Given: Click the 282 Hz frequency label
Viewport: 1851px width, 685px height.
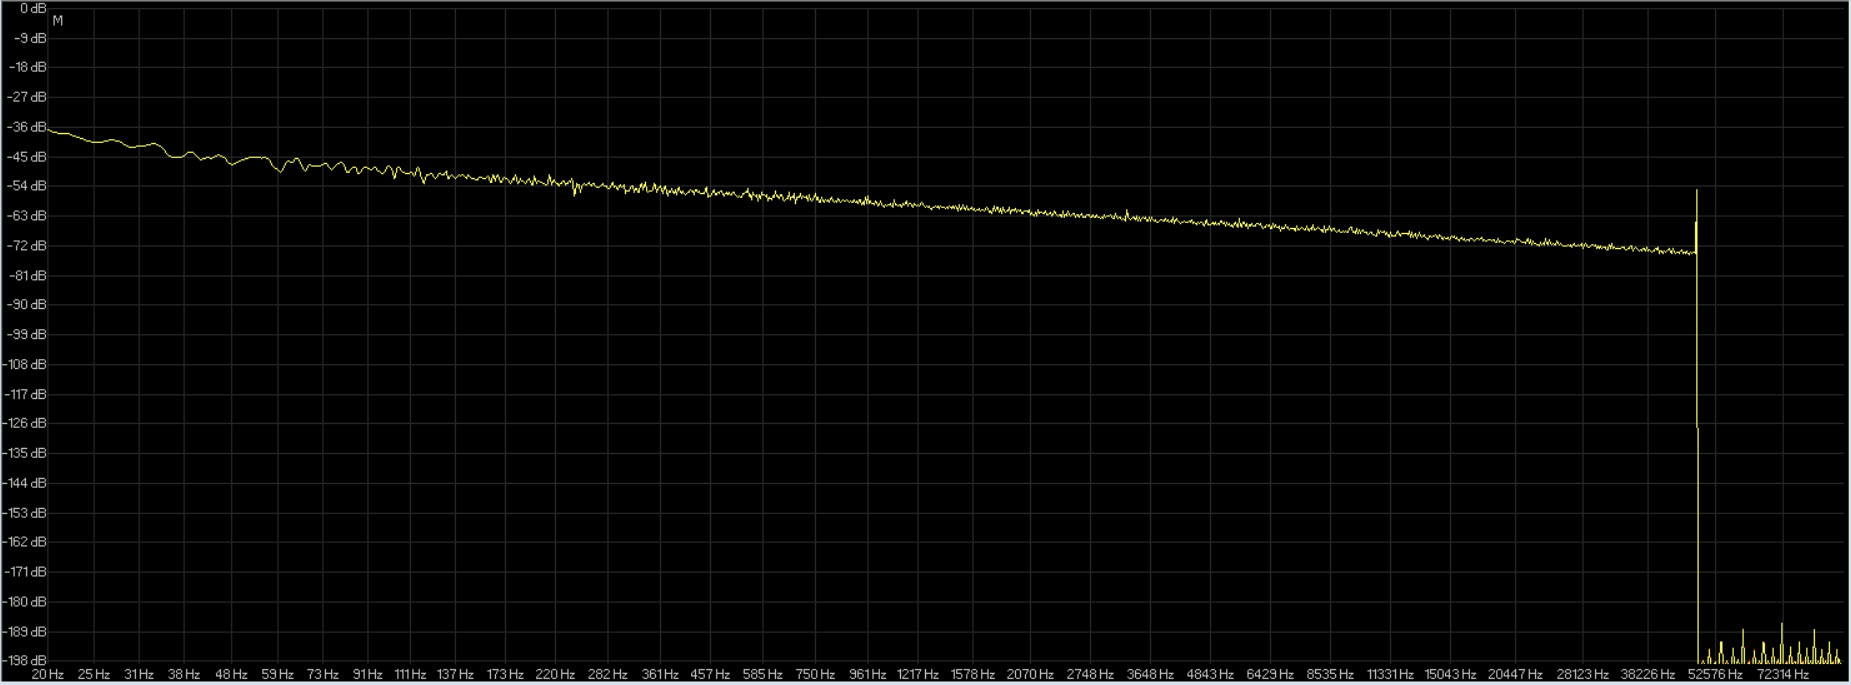Looking at the screenshot, I should pyautogui.click(x=607, y=675).
